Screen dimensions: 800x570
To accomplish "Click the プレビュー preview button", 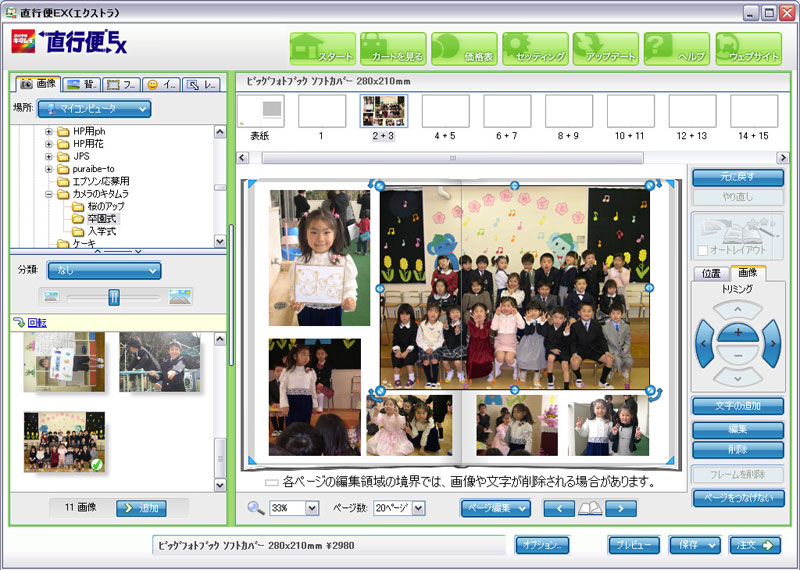I will [633, 545].
